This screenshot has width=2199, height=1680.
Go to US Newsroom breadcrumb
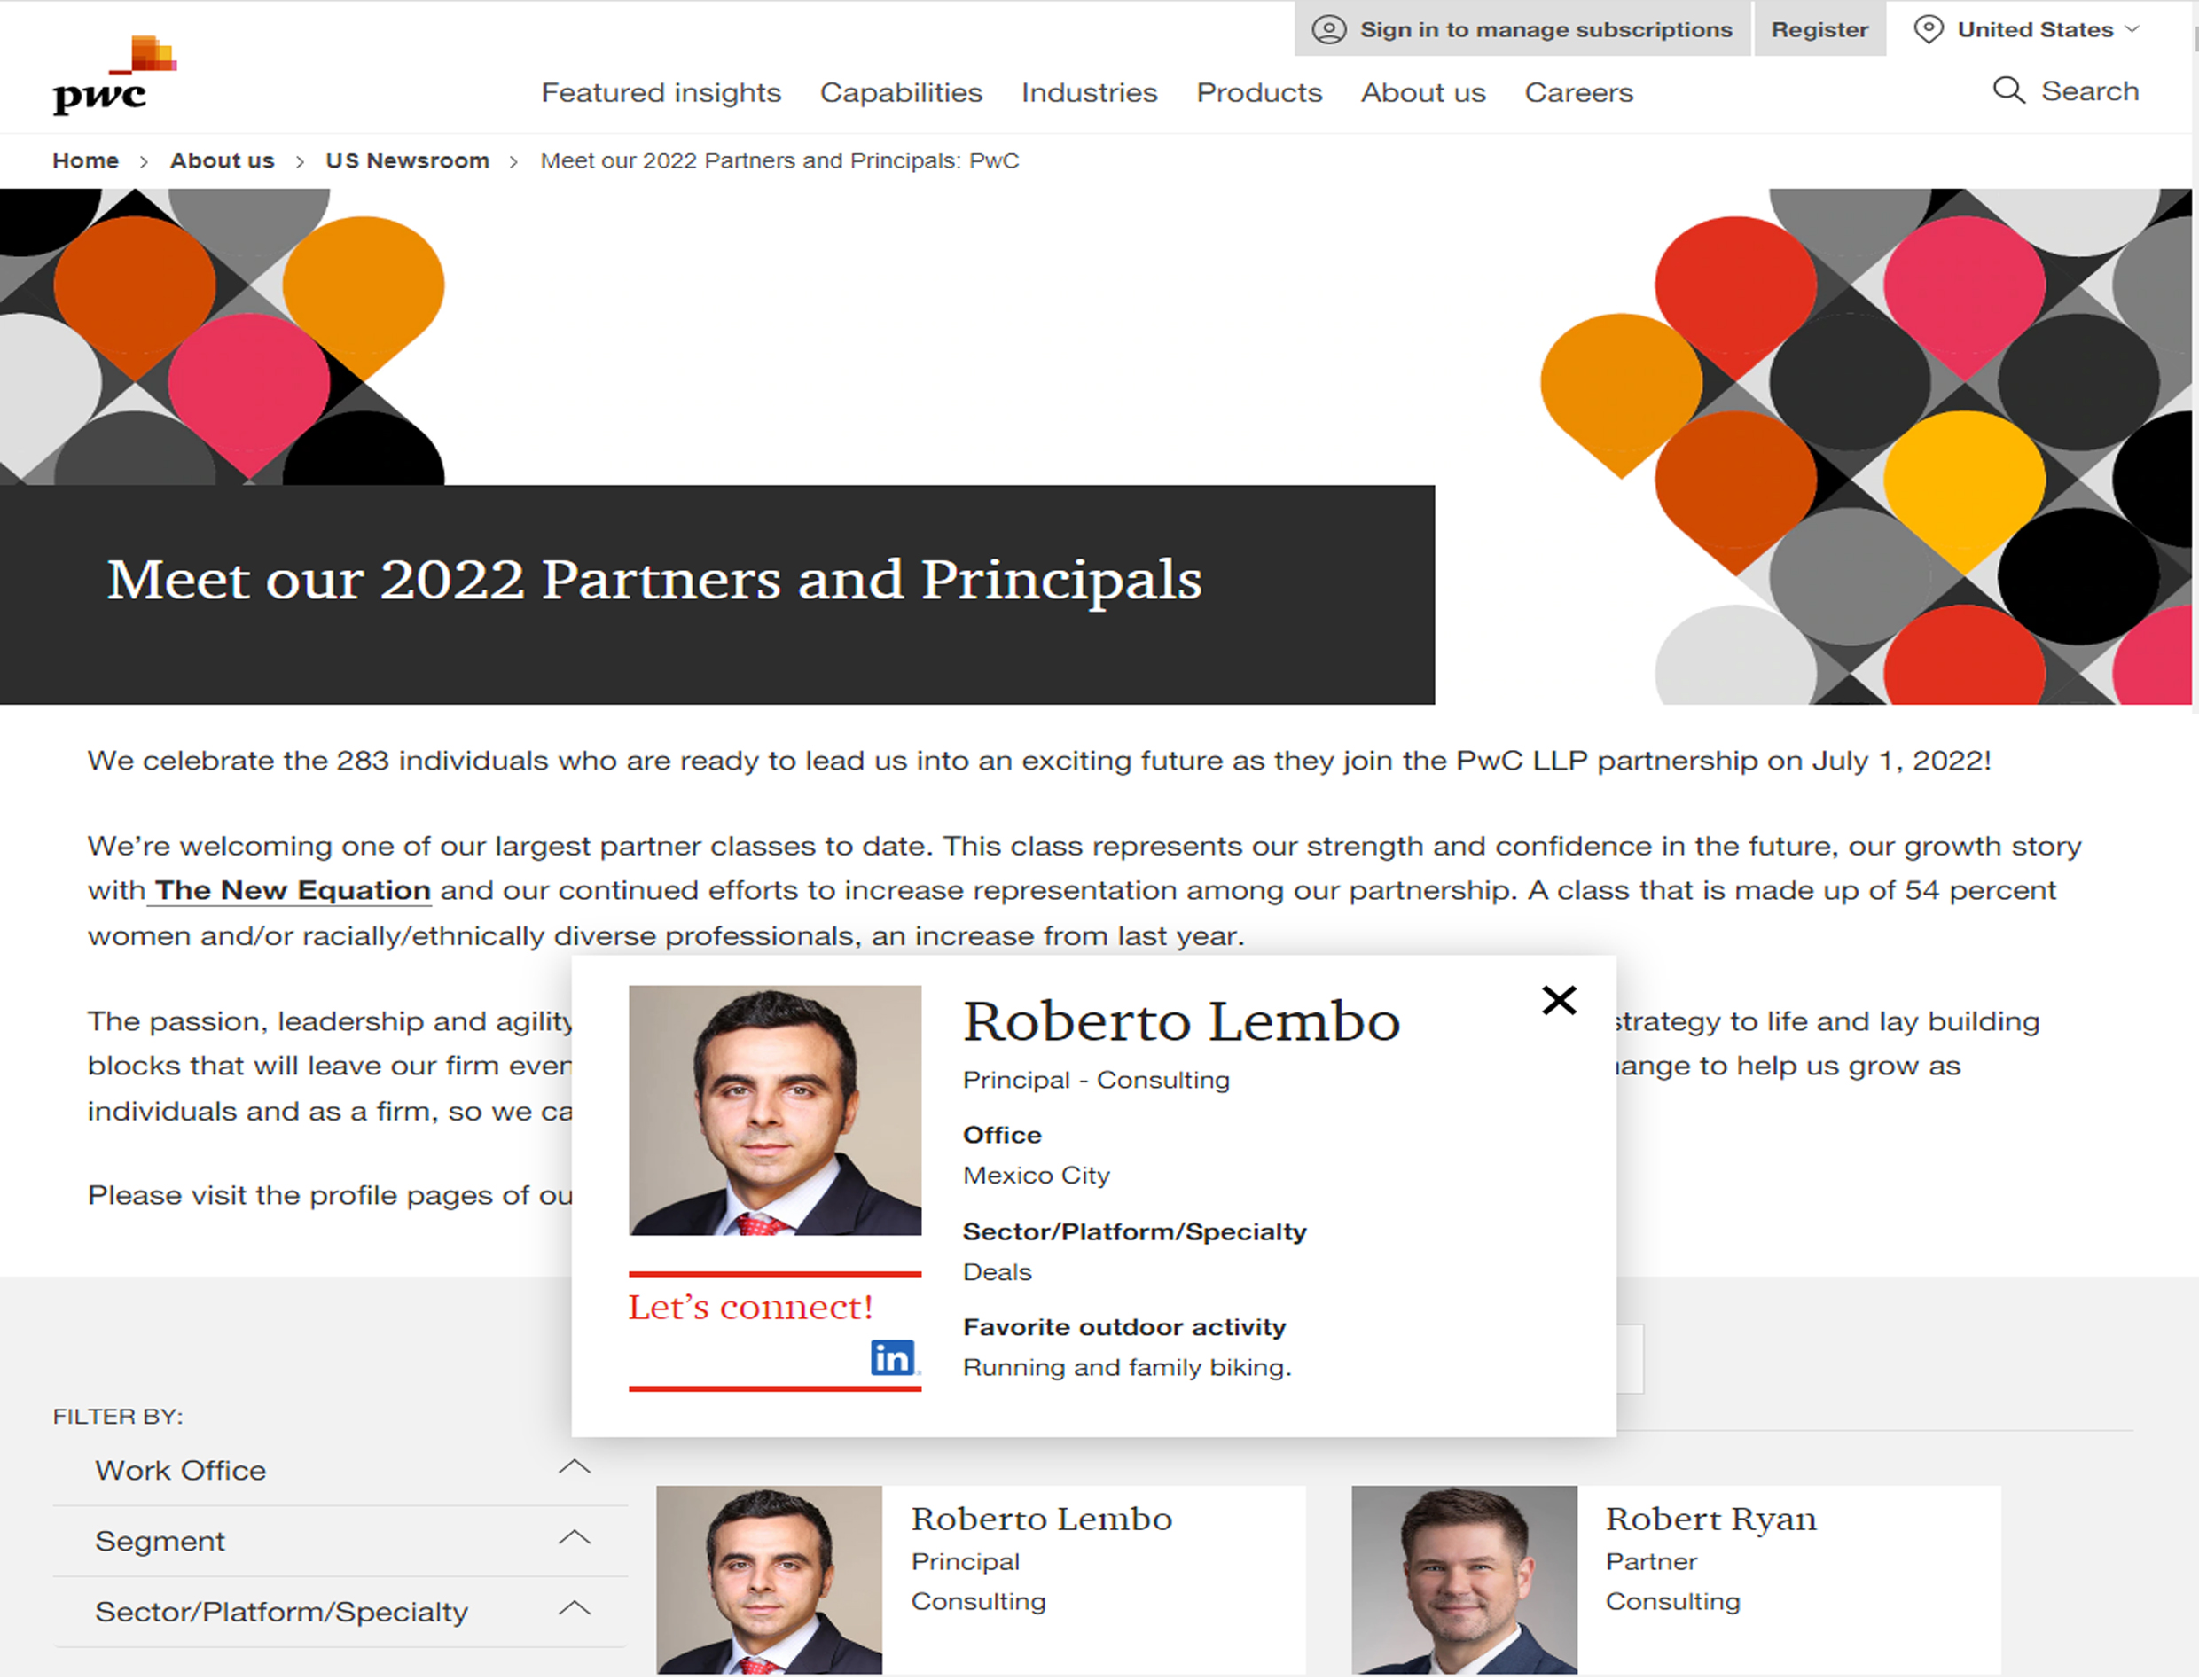(x=407, y=161)
